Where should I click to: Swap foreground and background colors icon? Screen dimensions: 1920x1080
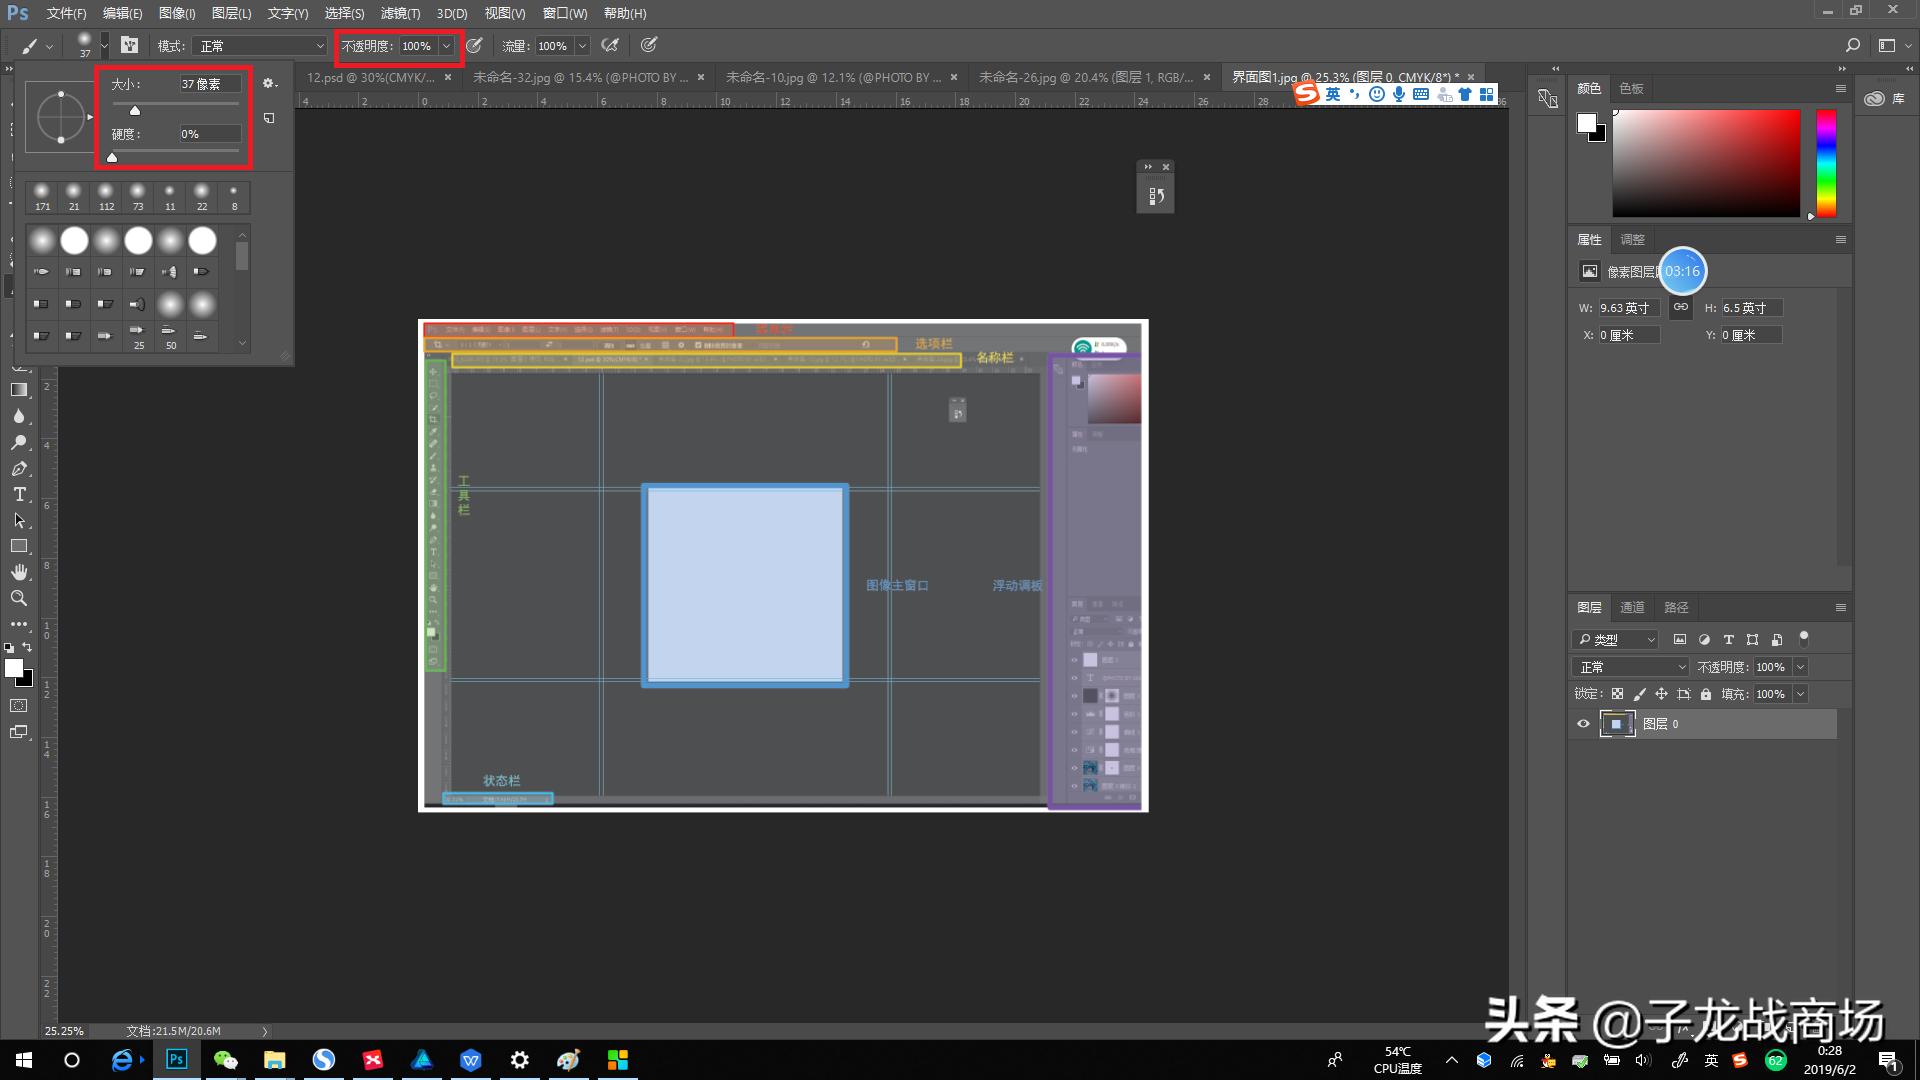tap(27, 648)
